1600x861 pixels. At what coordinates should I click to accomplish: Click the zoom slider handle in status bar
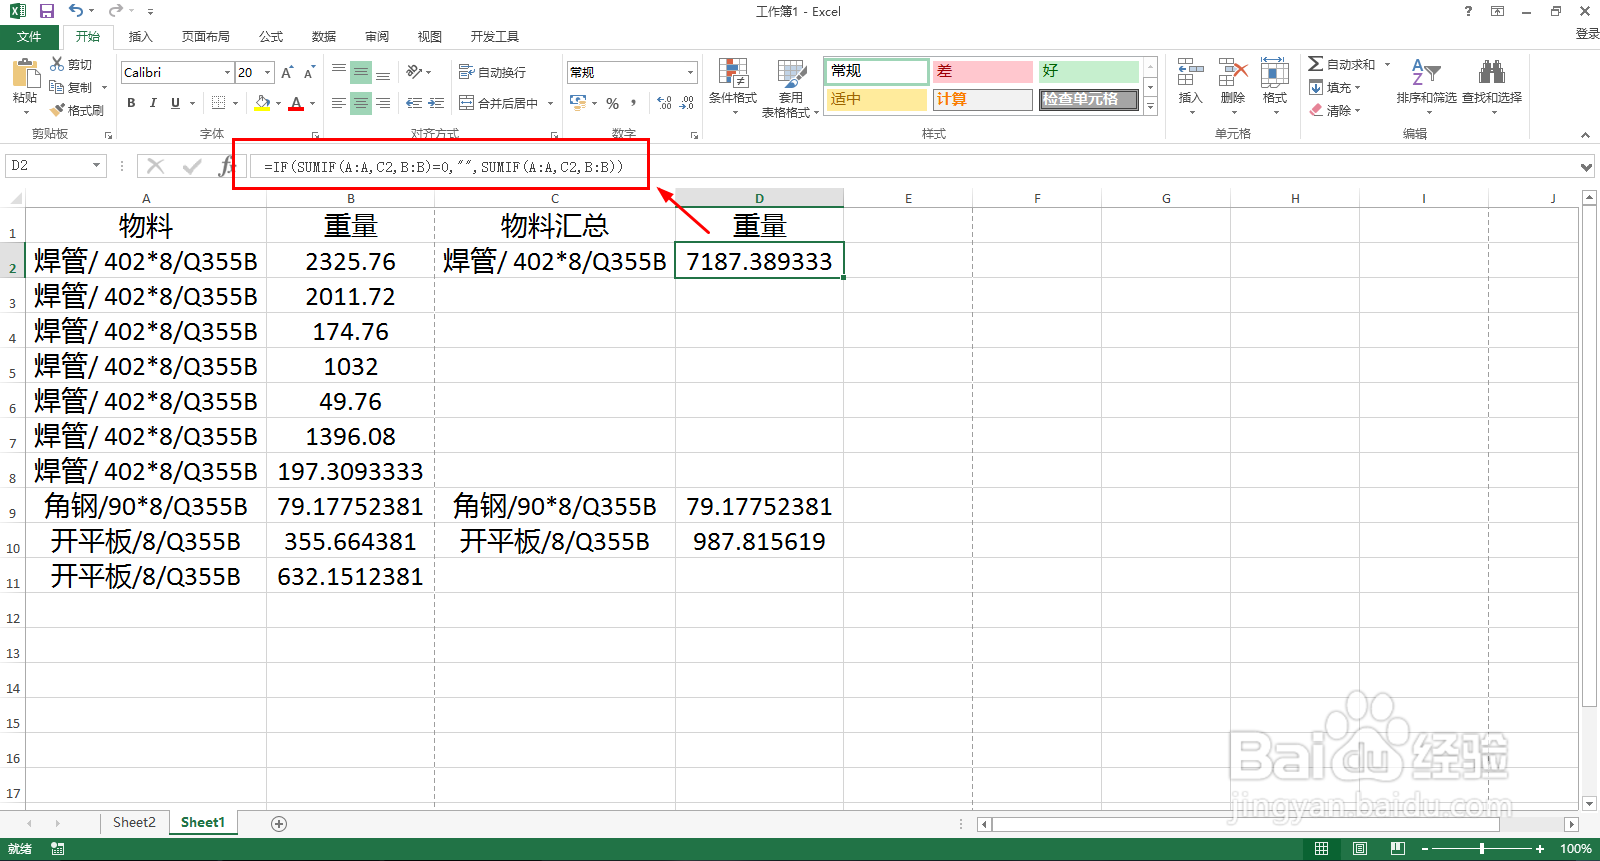[x=1481, y=849]
